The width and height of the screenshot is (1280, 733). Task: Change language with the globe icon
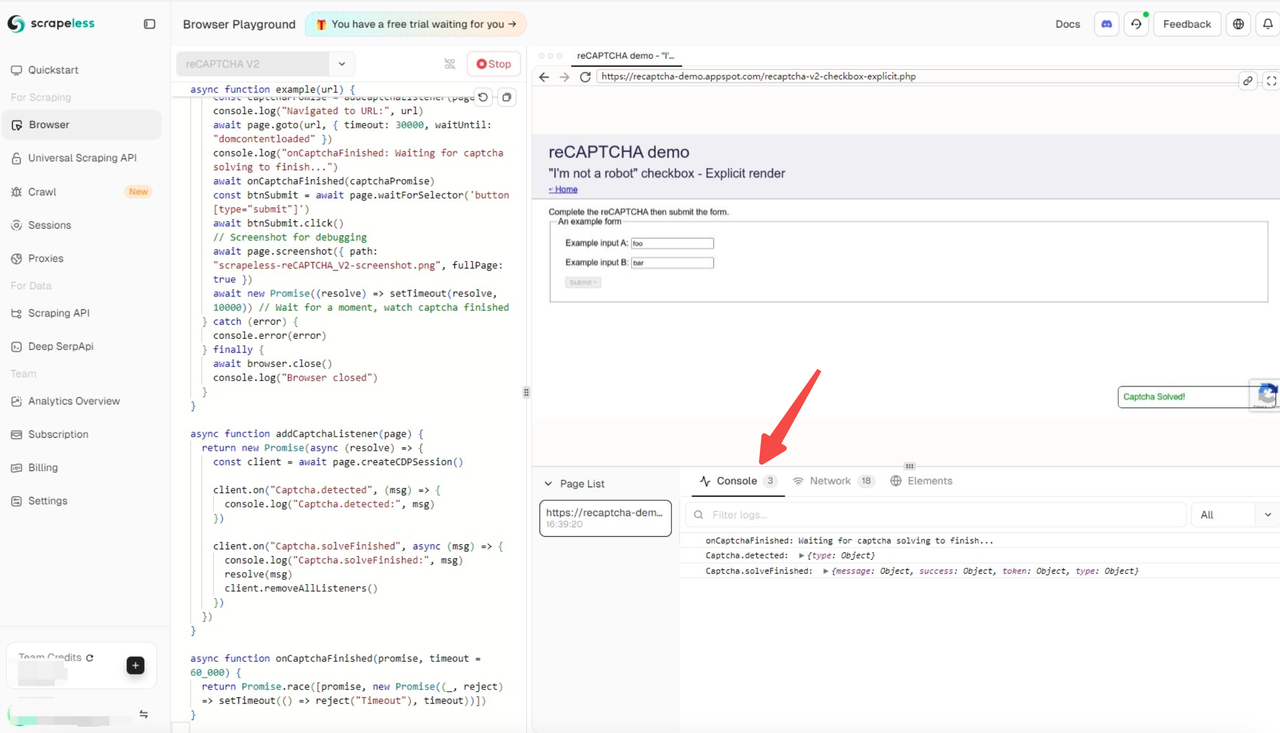pyautogui.click(x=1238, y=24)
